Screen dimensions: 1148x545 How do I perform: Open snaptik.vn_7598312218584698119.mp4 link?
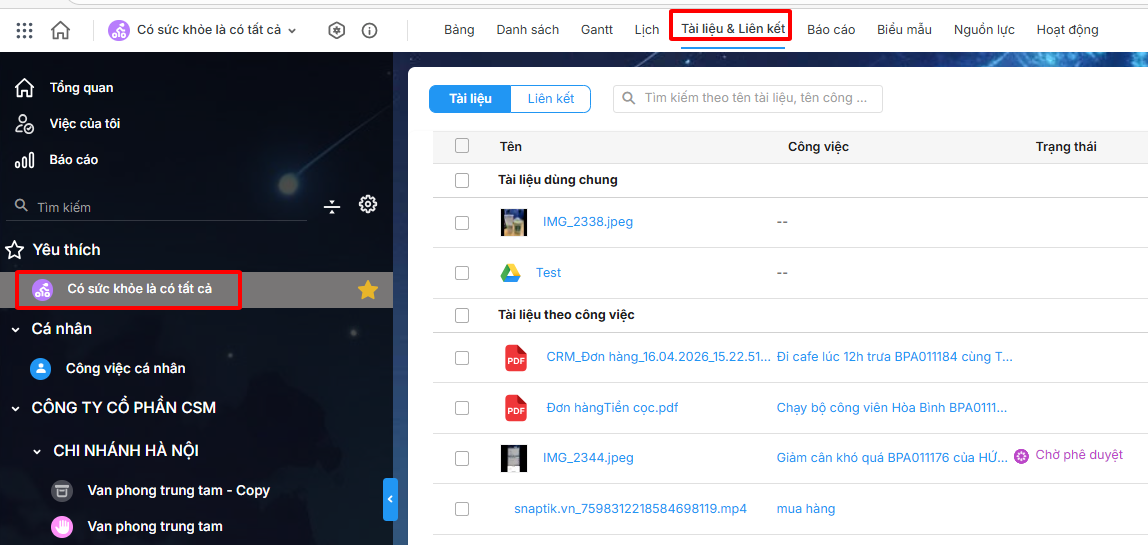coord(630,508)
